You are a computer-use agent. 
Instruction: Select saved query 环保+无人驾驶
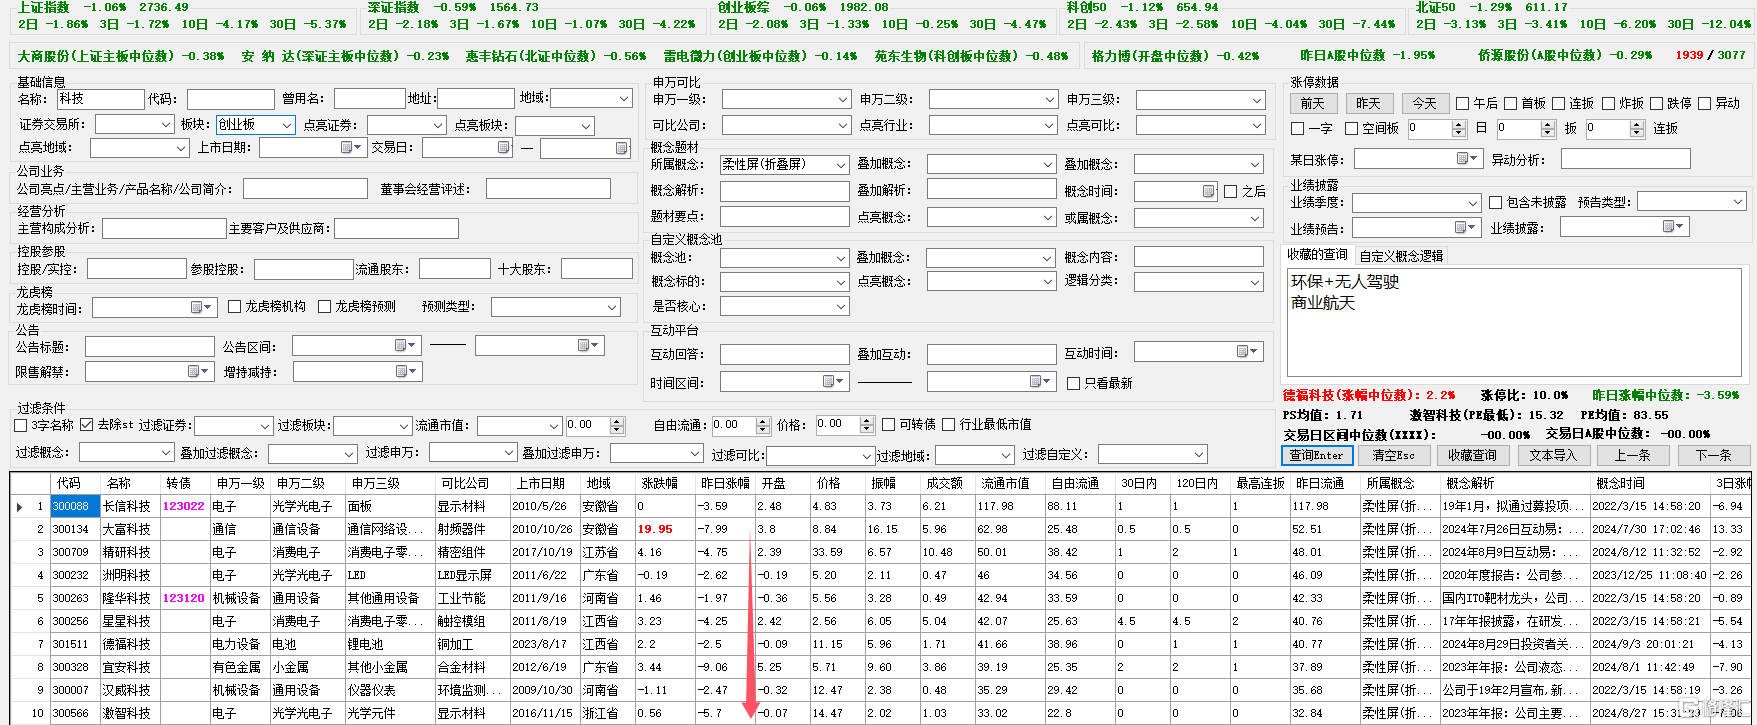(x=1345, y=282)
